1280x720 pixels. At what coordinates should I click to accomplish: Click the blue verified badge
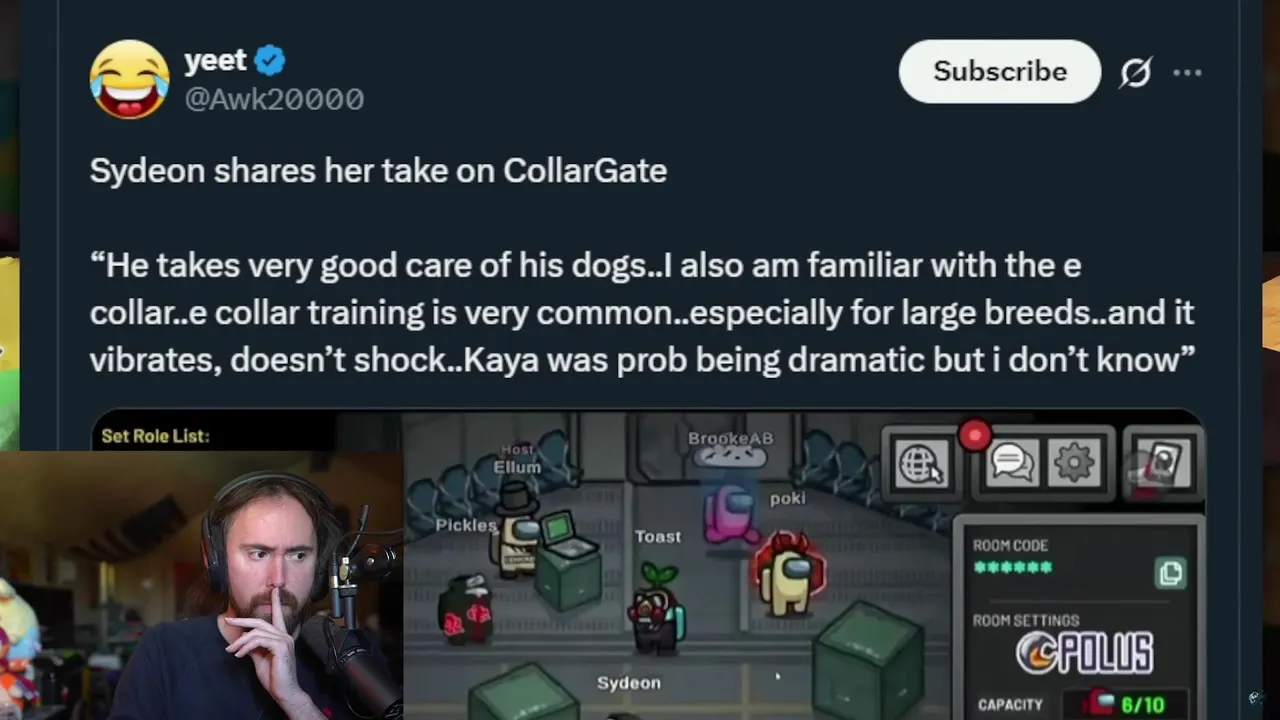point(270,61)
